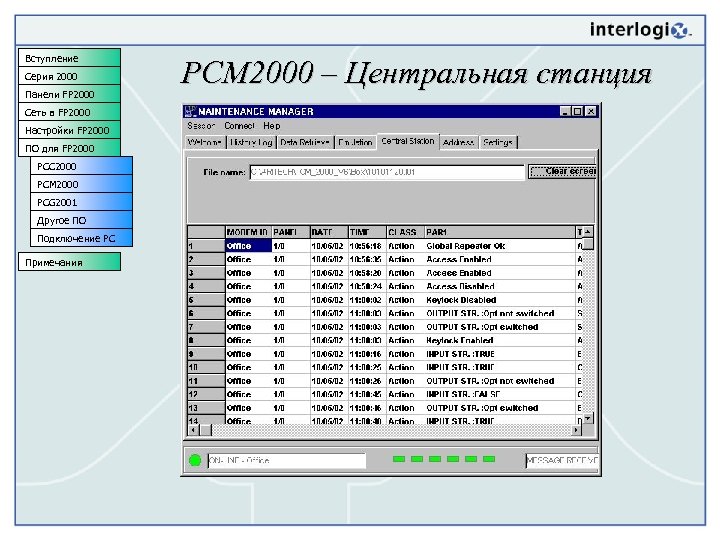
Task: Click the Clear screen button
Action: click(562, 171)
